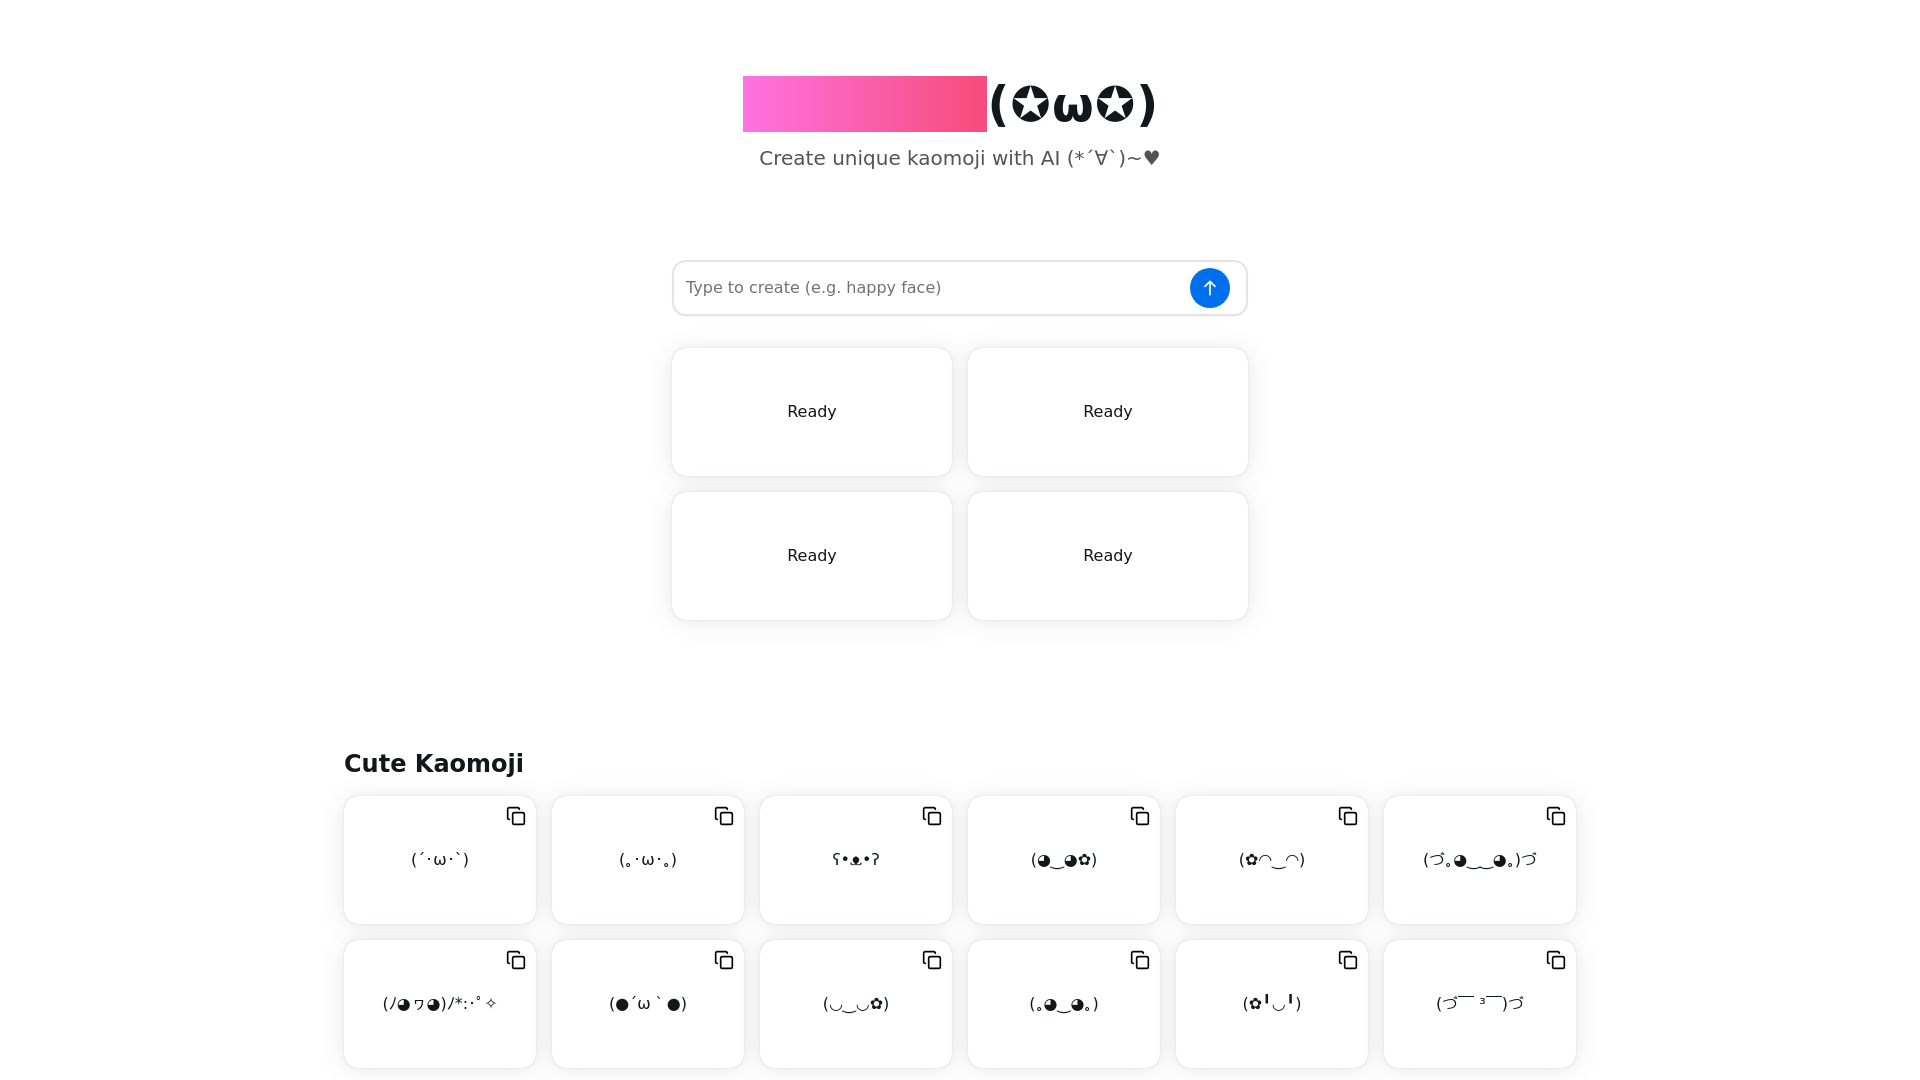Copy the (✿∩_∩) kaomoji
The image size is (1920, 1080).
(x=1348, y=815)
